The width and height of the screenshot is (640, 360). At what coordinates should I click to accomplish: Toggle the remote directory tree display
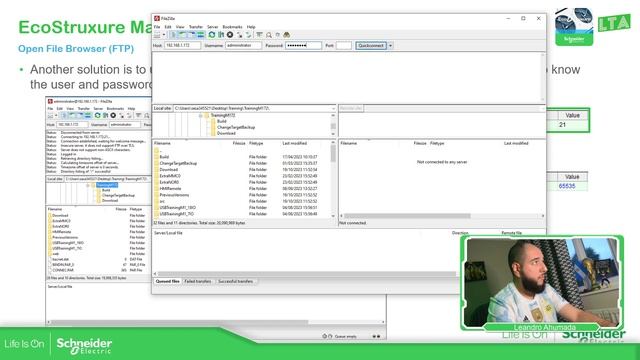(191, 35)
